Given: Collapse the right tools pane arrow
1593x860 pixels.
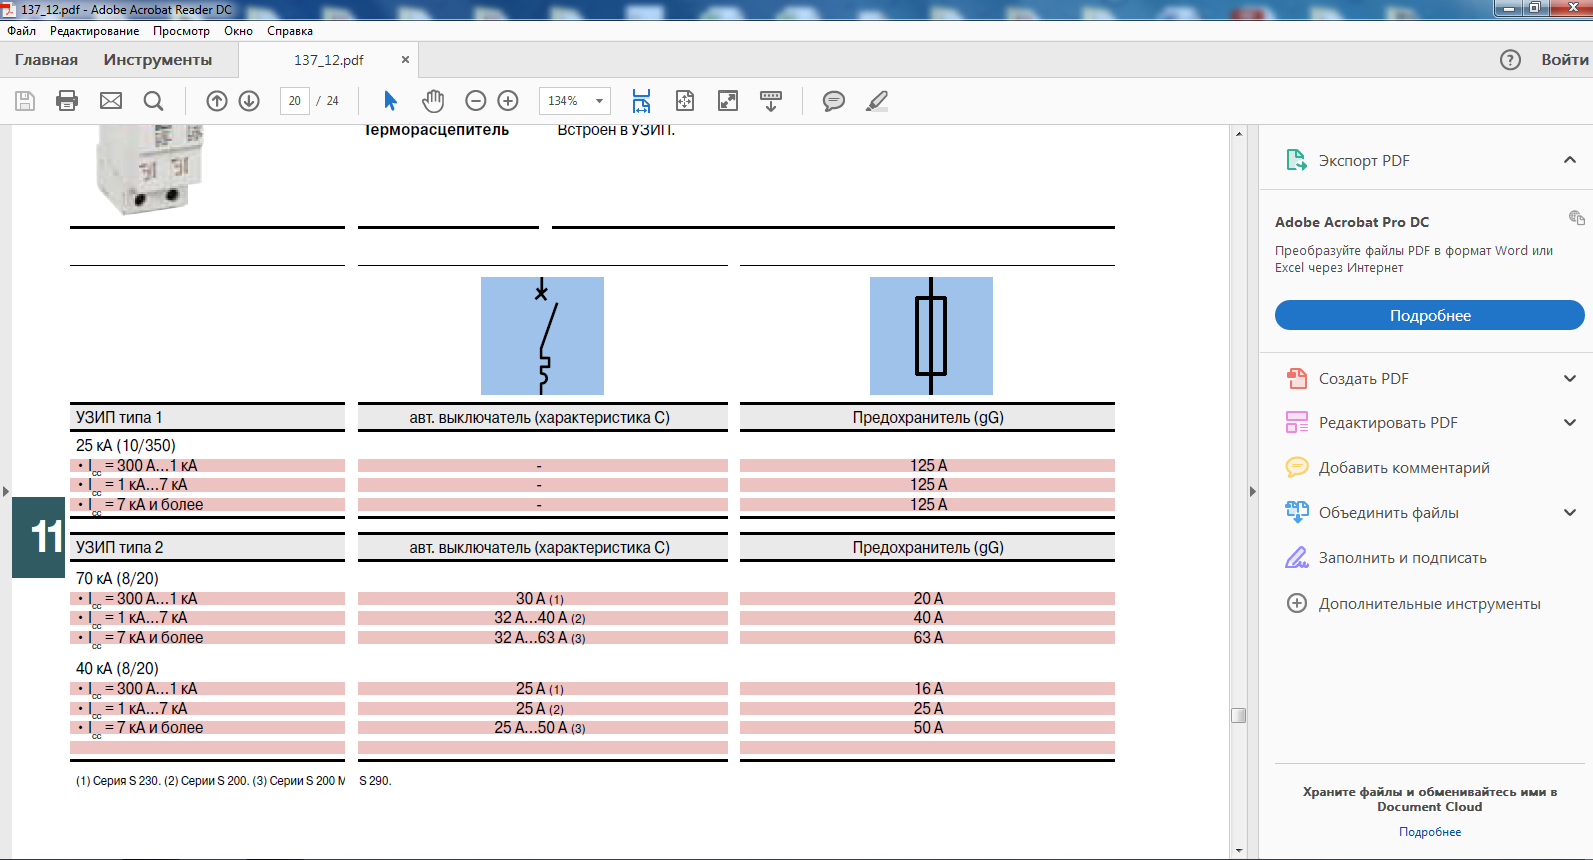Looking at the screenshot, I should pyautogui.click(x=1252, y=491).
